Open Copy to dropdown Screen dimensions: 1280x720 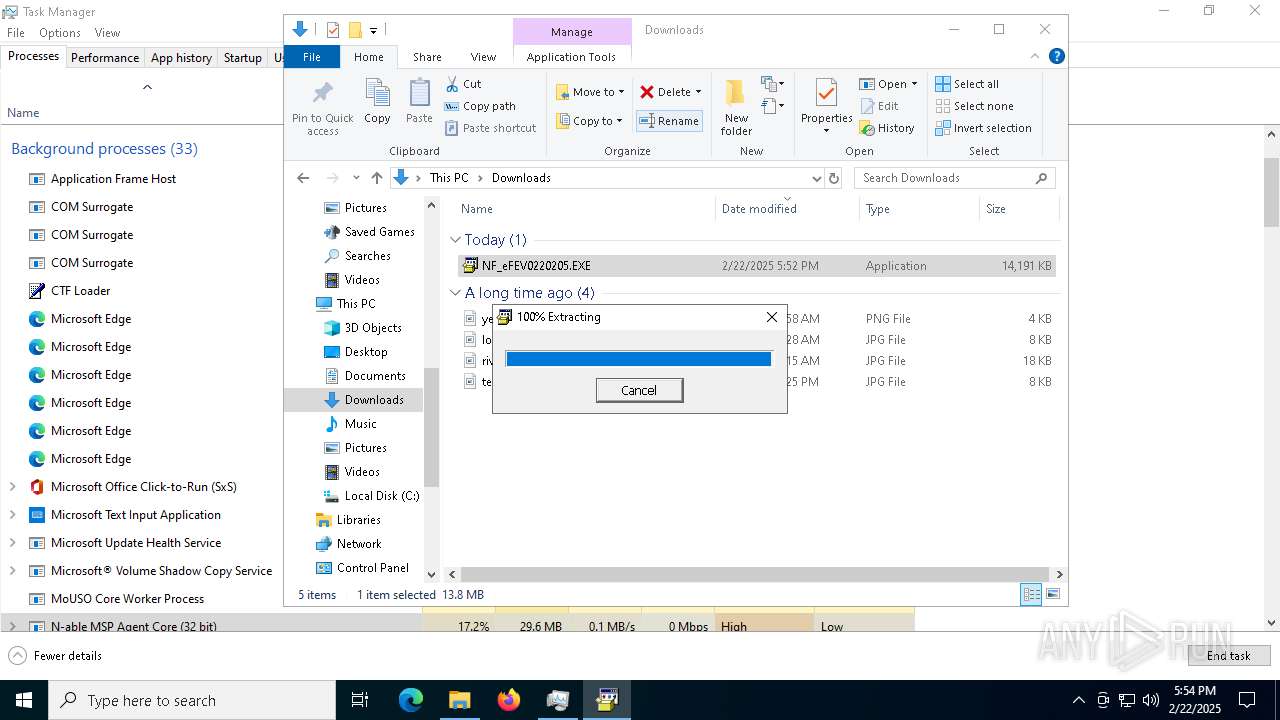pos(590,121)
